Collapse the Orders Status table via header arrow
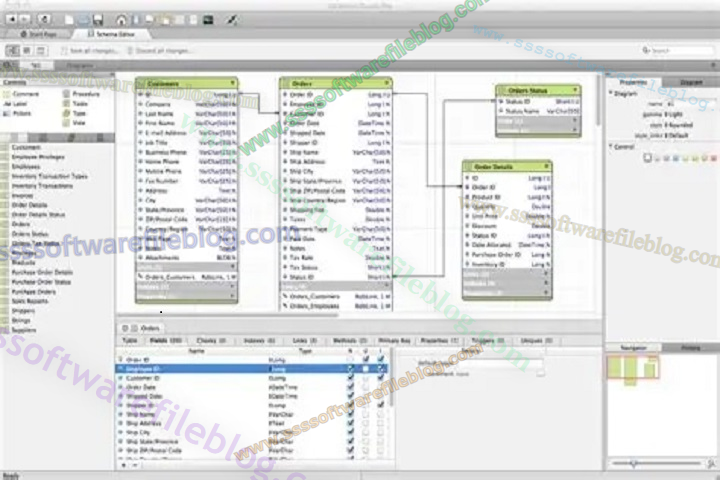The width and height of the screenshot is (720, 480). 575,90
